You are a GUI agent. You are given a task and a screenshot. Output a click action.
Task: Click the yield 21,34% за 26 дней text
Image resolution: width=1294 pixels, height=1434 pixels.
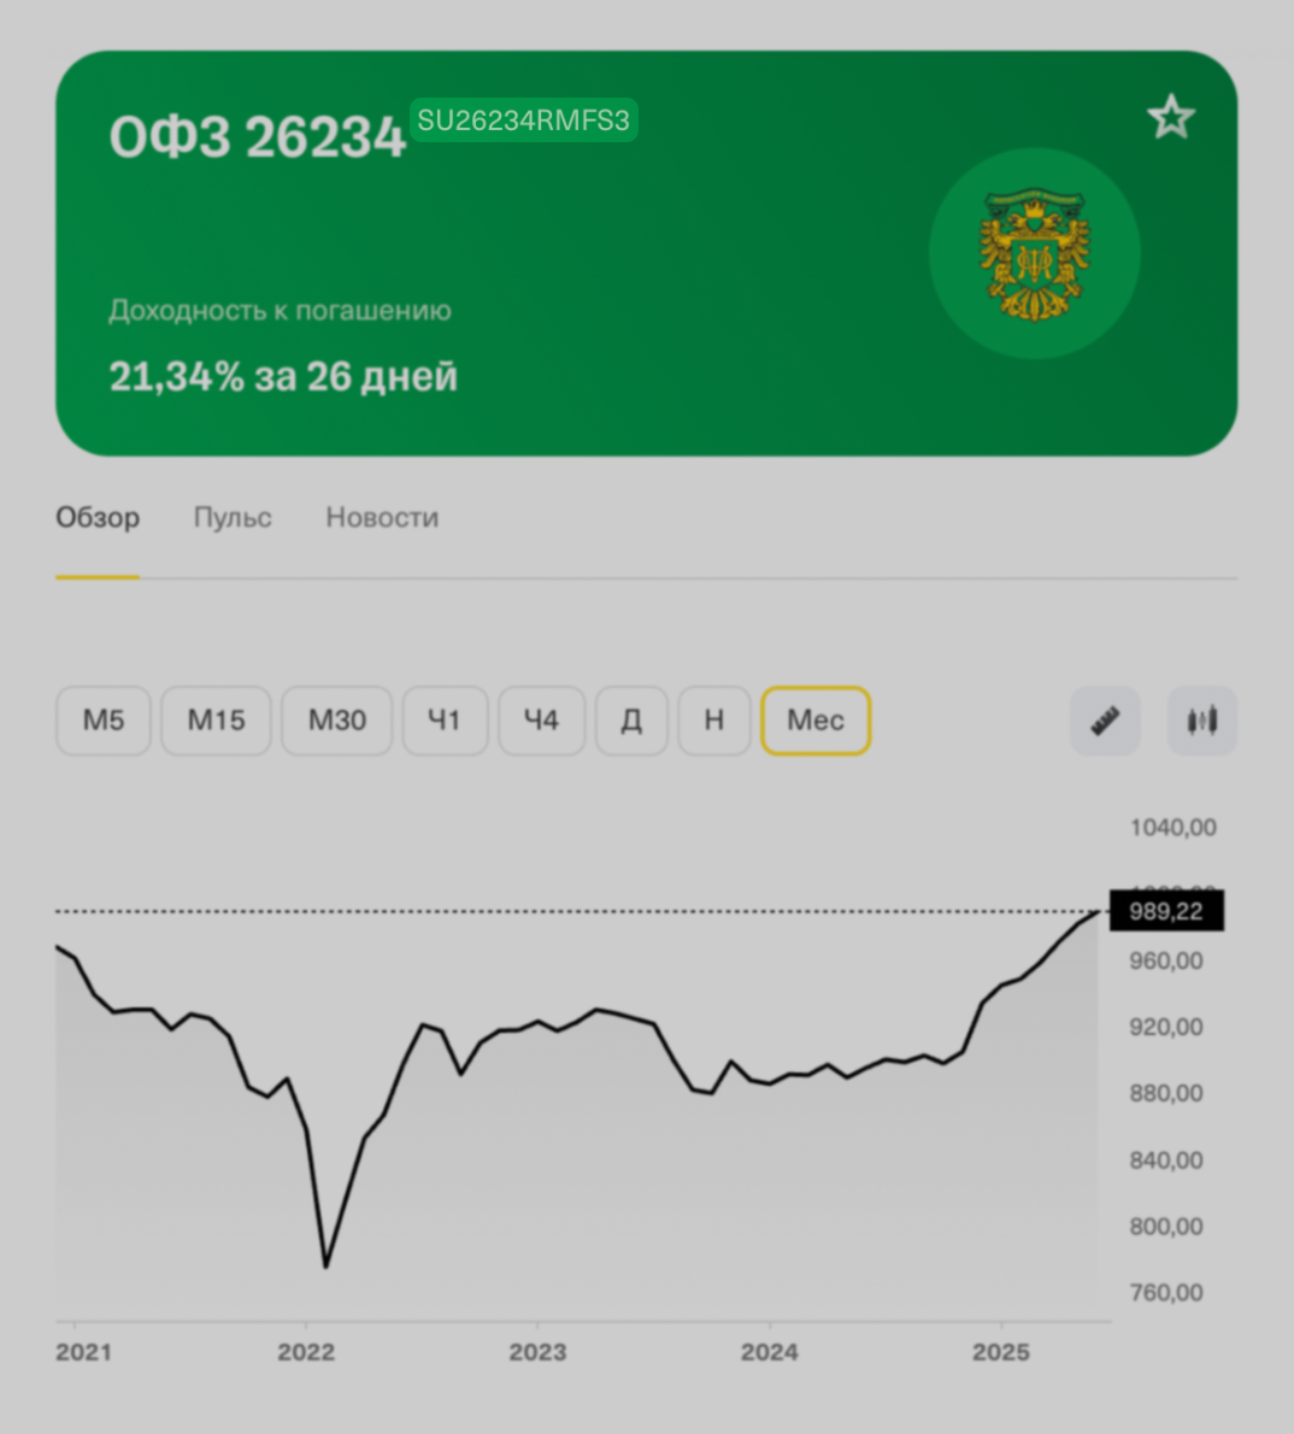point(283,377)
